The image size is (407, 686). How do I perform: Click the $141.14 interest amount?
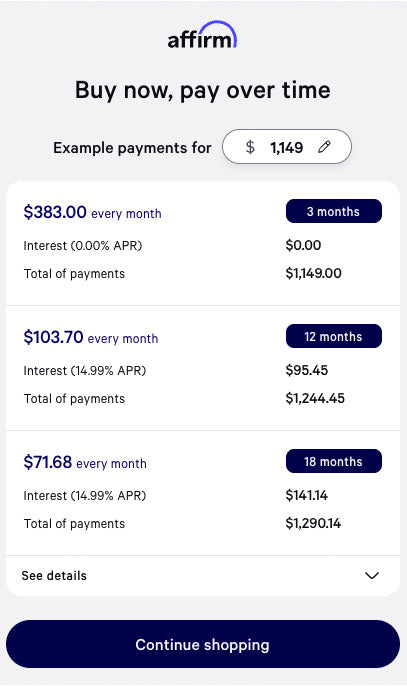307,495
